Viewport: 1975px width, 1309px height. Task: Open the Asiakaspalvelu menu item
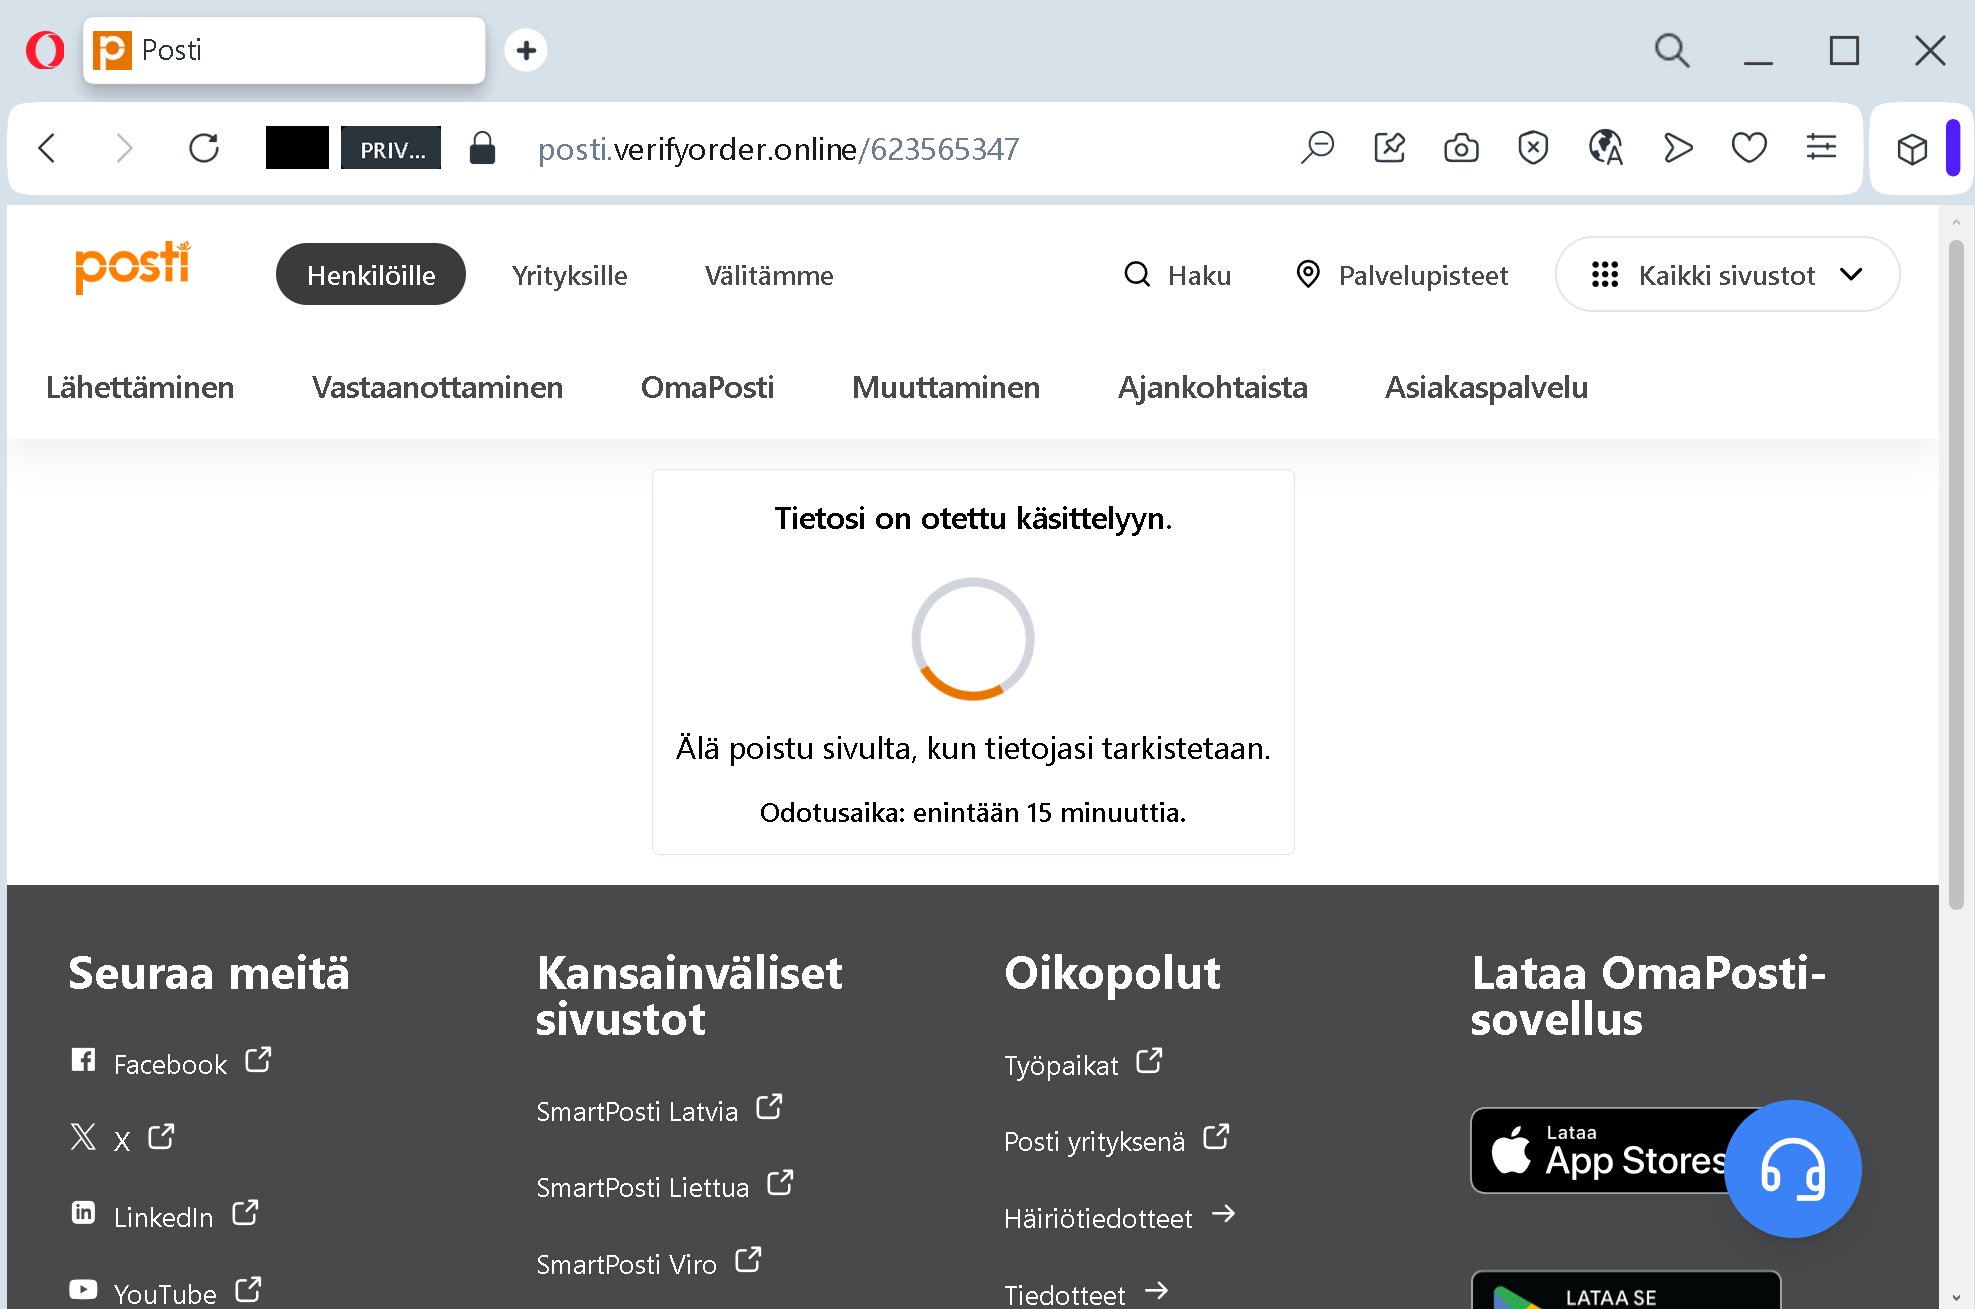coord(1486,388)
